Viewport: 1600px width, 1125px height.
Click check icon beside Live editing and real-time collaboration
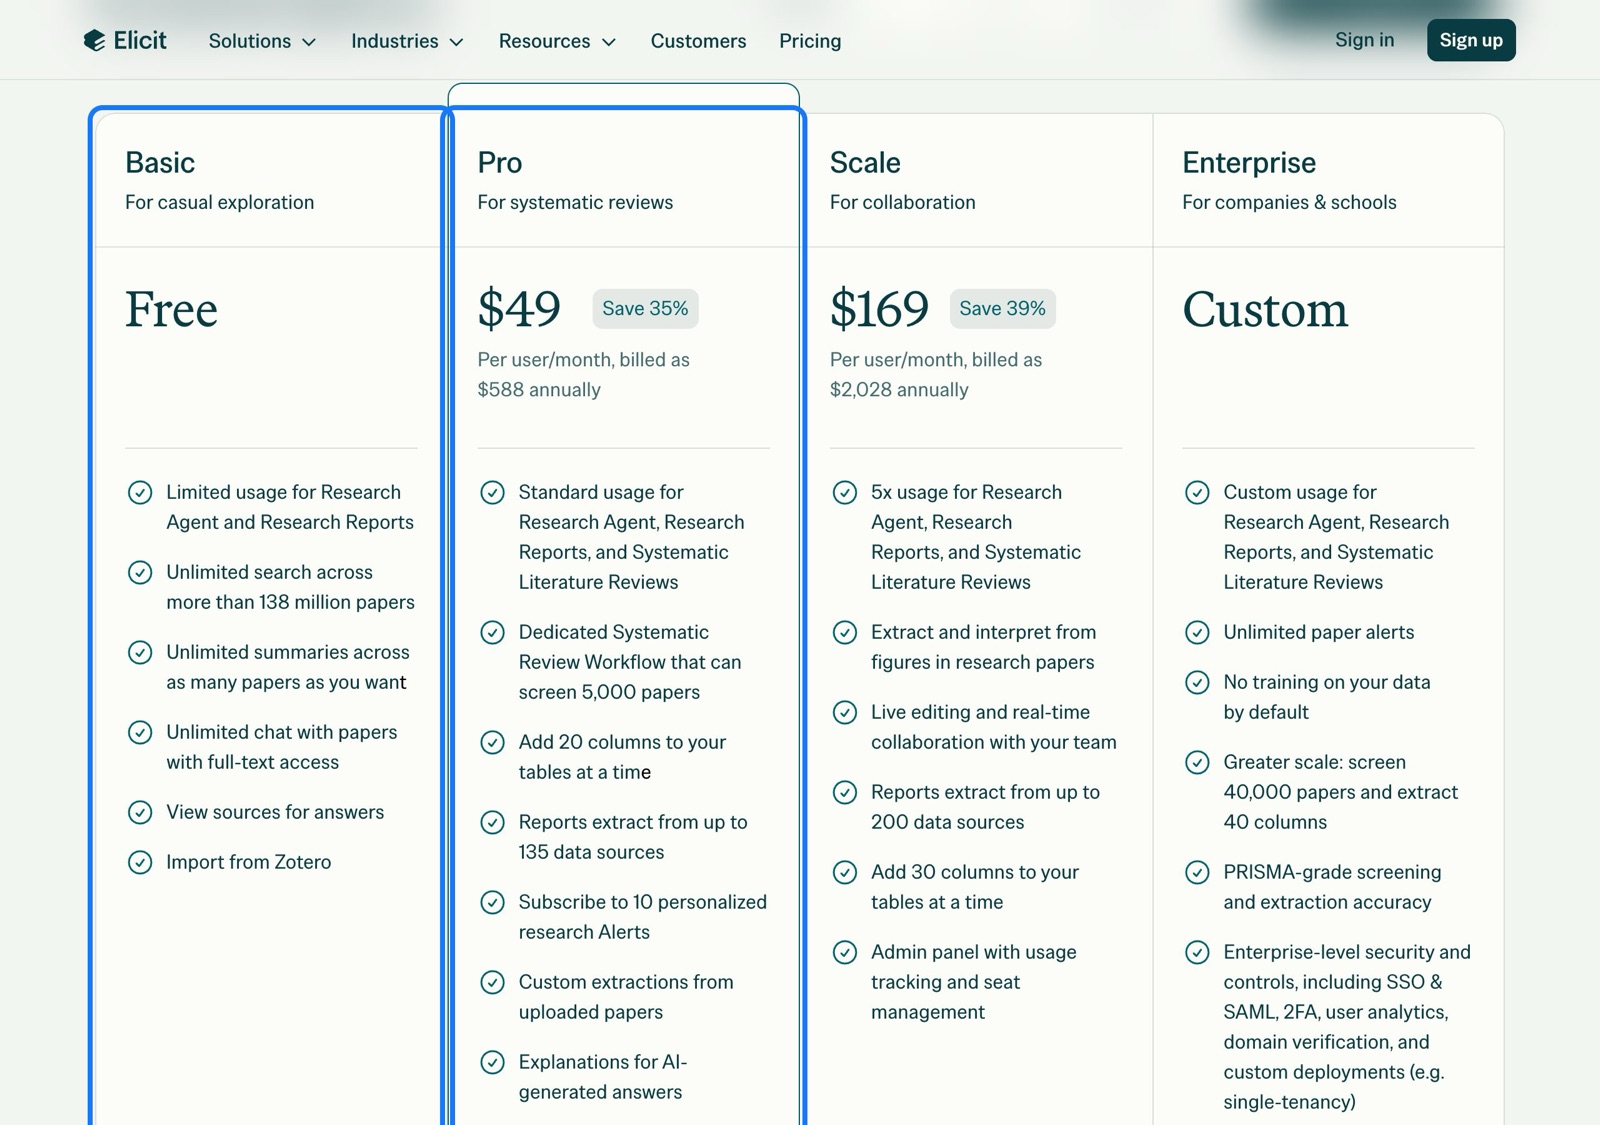(x=845, y=712)
